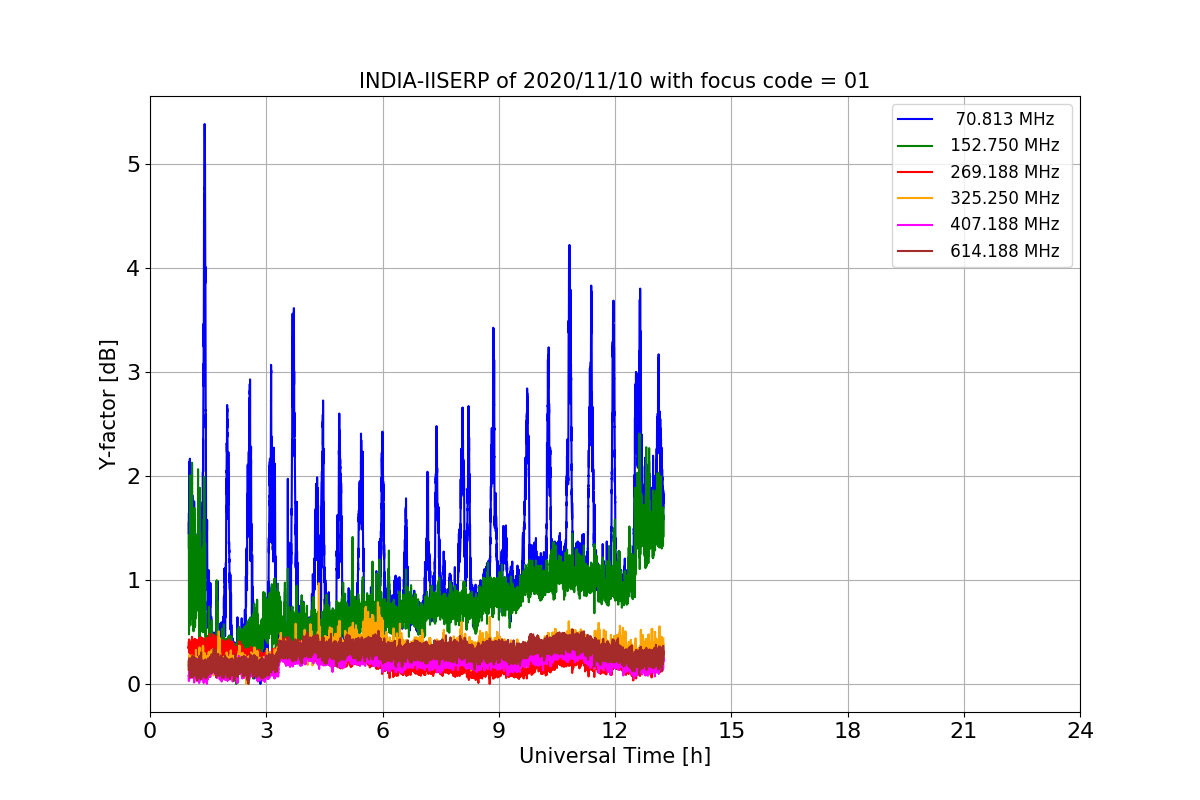Click x-axis tick label 21

pyautogui.click(x=964, y=731)
